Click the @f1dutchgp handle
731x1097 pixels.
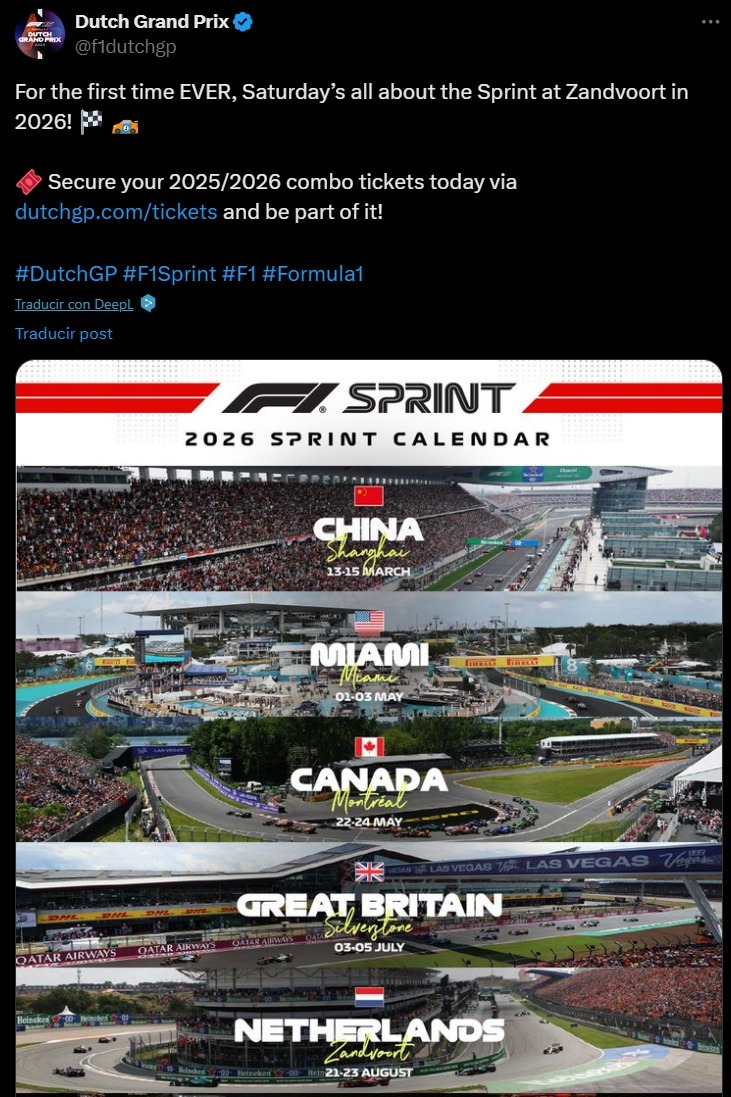(125, 46)
